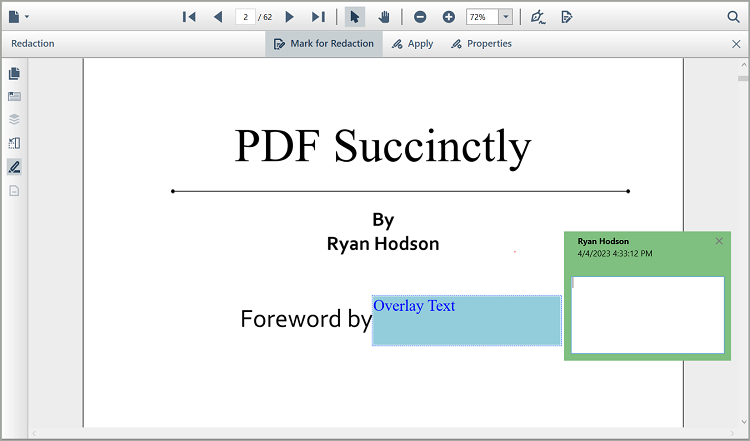Apply the marked redactions

tap(412, 44)
